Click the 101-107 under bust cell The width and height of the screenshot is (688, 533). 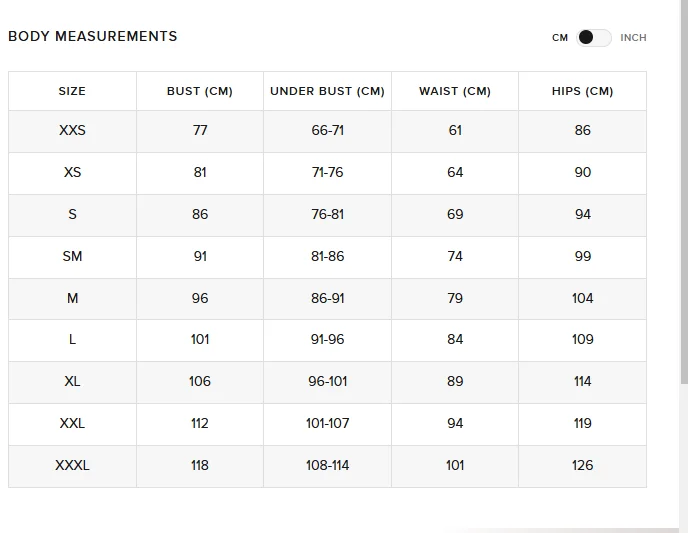click(x=327, y=423)
